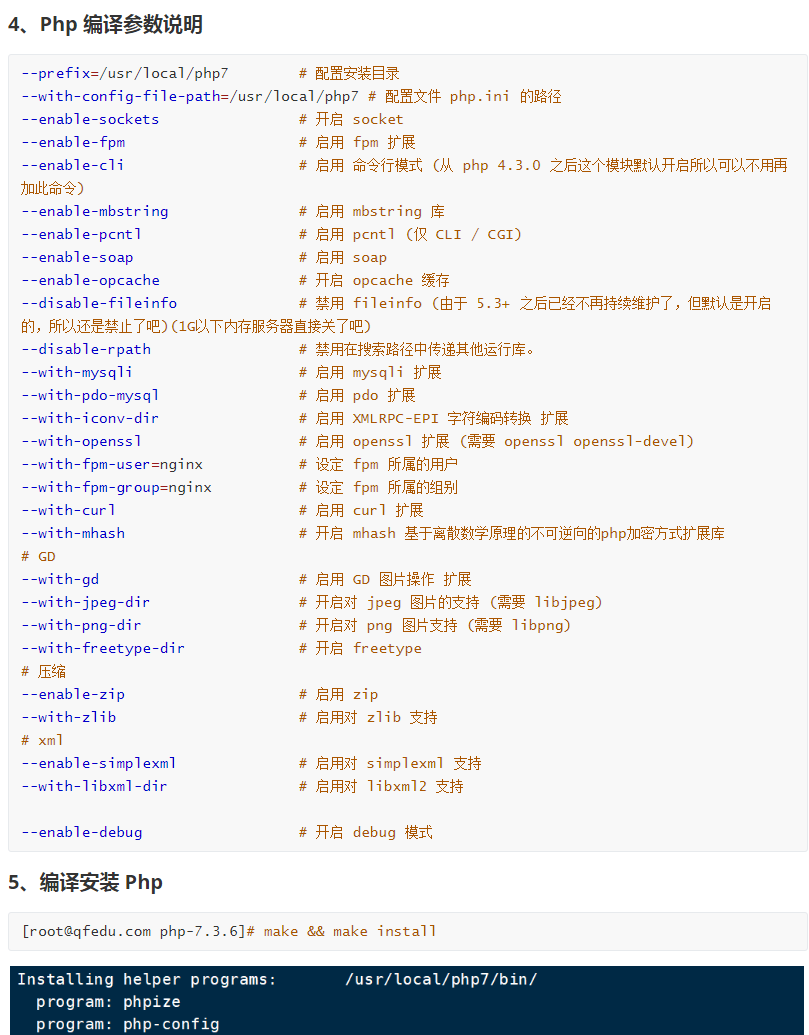The width and height of the screenshot is (809, 1035).
Task: Click the '--with-mhash' option
Action: point(73,533)
